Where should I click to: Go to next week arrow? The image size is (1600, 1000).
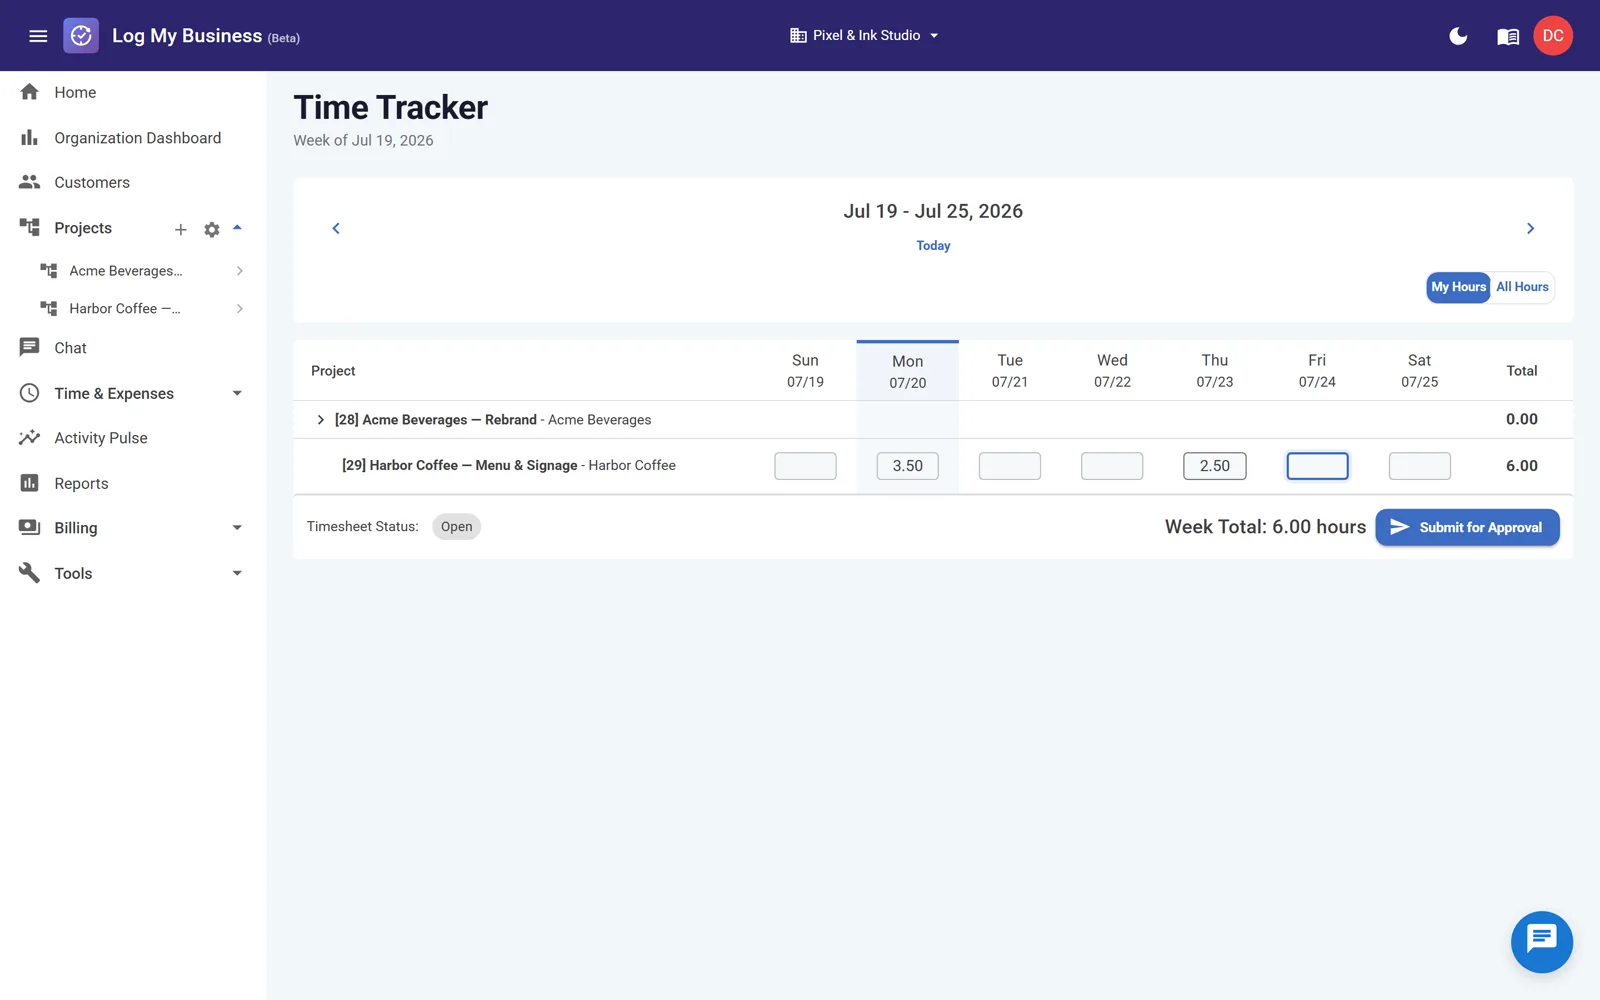pyautogui.click(x=1530, y=229)
